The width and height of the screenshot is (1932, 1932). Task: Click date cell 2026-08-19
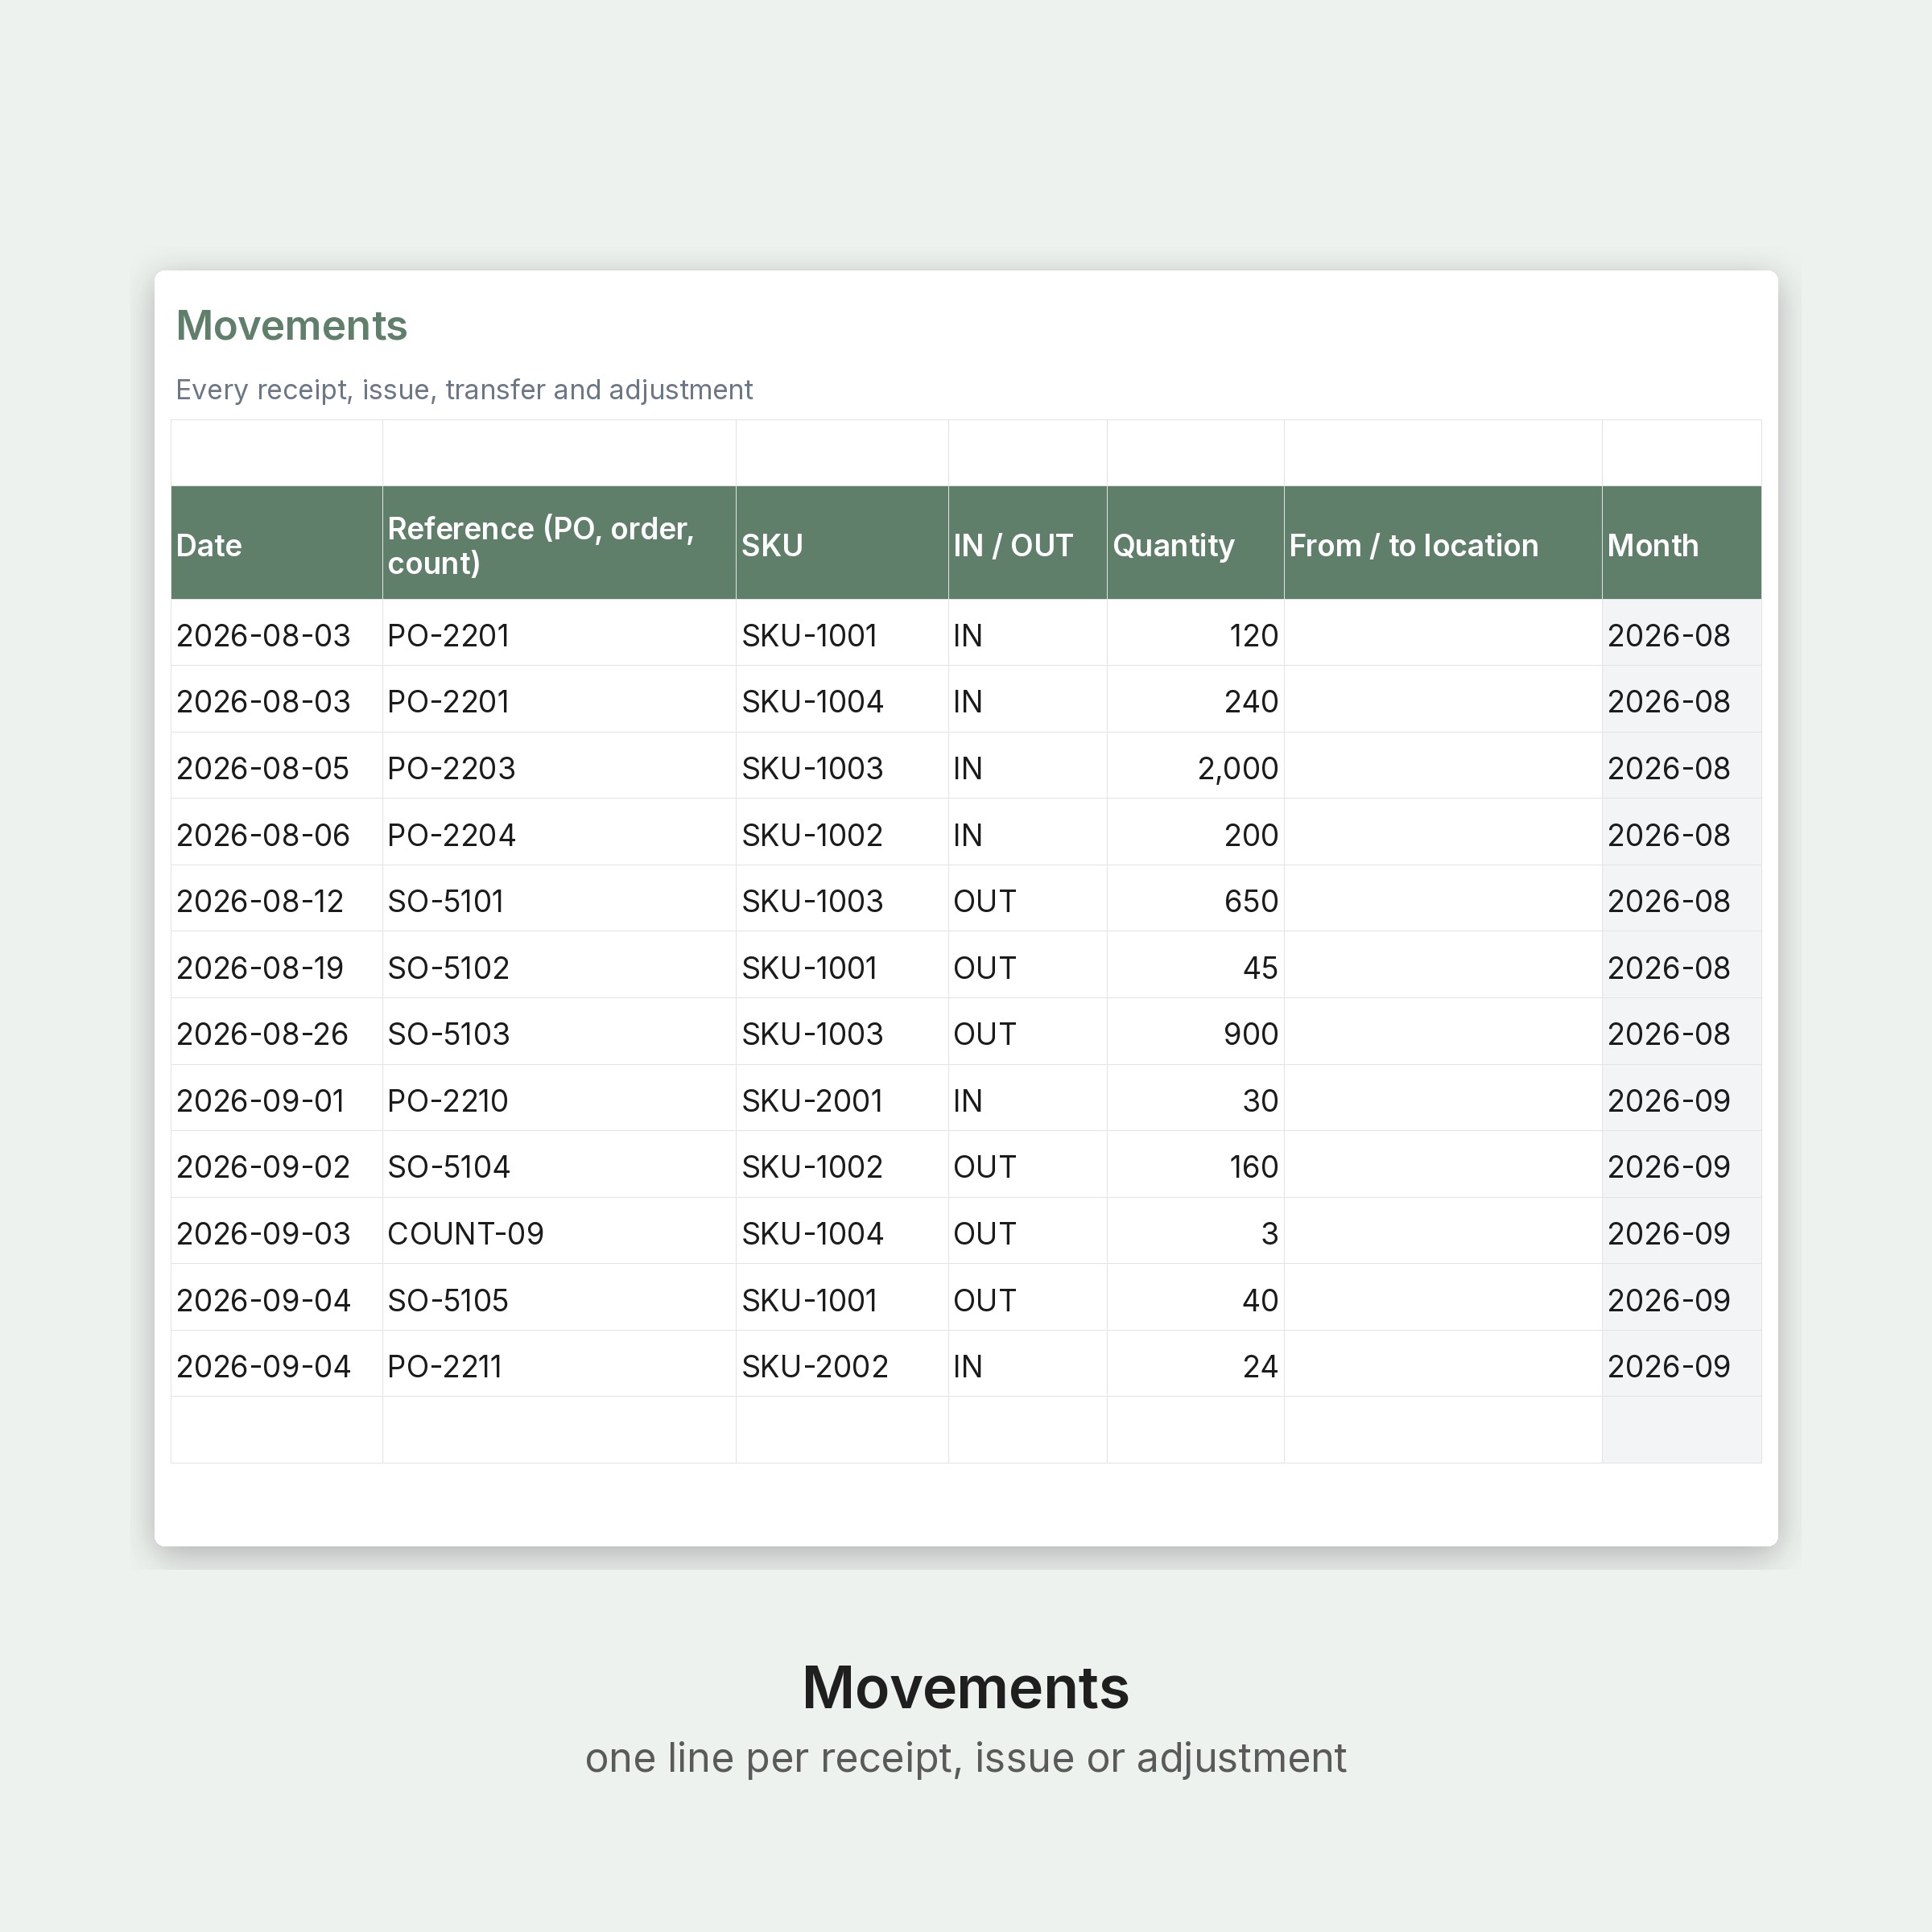tap(276, 965)
